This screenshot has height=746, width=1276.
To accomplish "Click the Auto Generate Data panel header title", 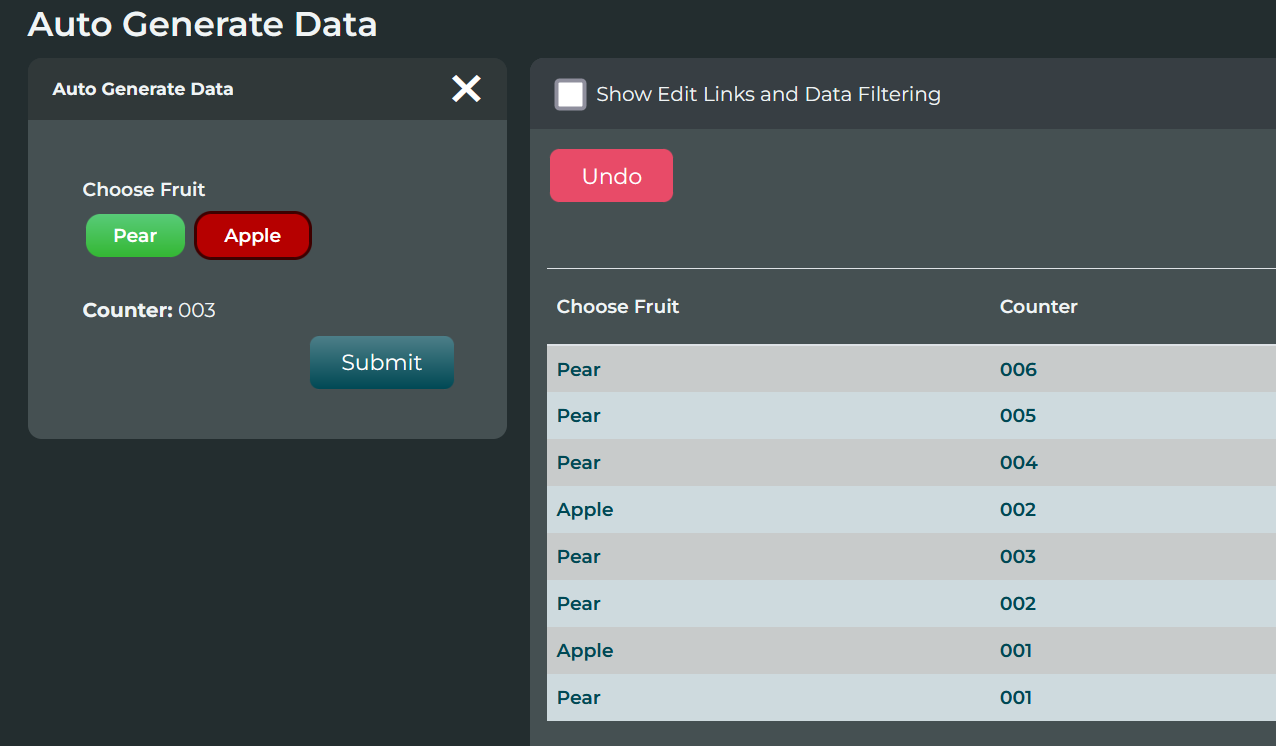I will click(143, 89).
